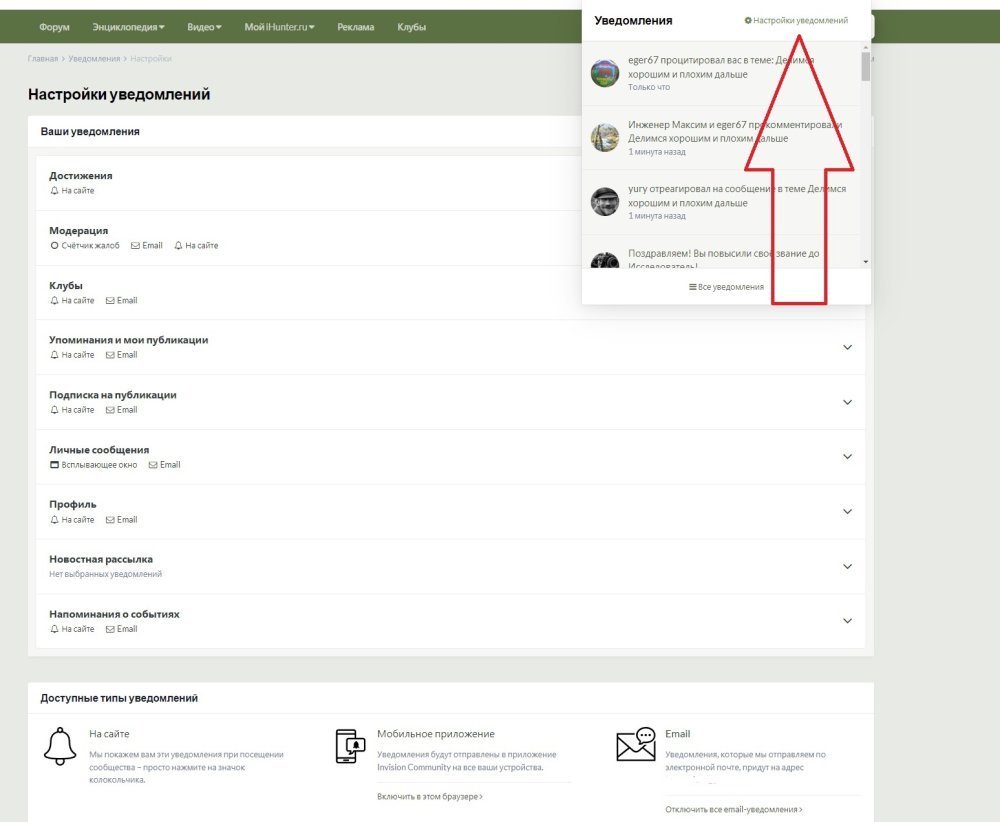Expand the 'Напоминания о событиях' row
The width and height of the screenshot is (1000, 822).
coord(847,621)
